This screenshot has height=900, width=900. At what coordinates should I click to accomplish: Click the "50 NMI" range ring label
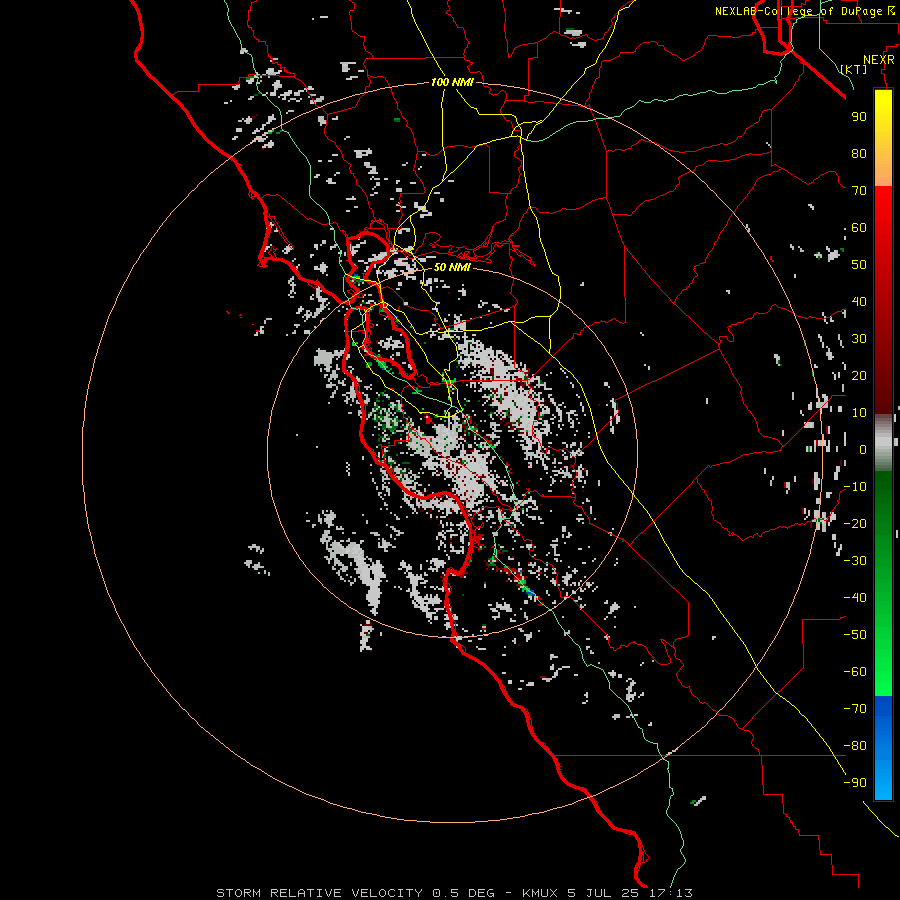click(x=452, y=267)
